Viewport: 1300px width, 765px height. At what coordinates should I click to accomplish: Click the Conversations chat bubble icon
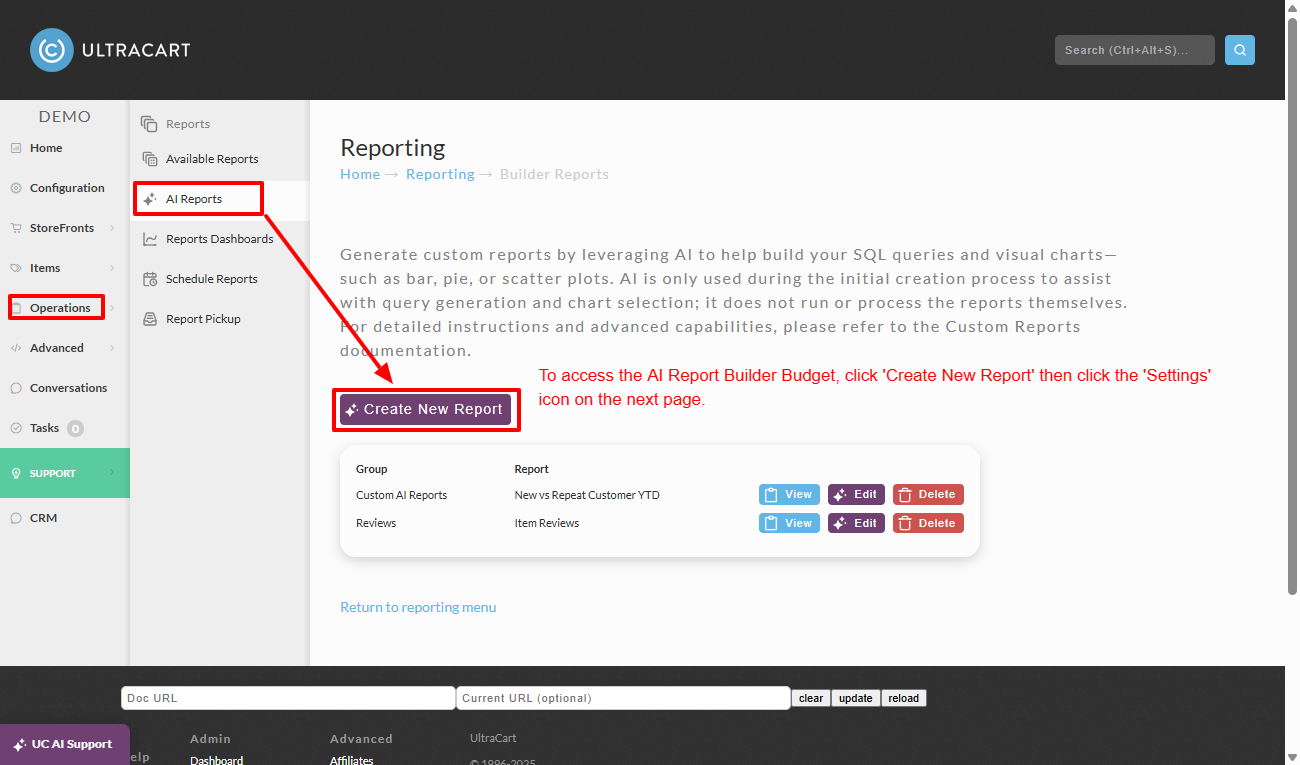tap(16, 388)
